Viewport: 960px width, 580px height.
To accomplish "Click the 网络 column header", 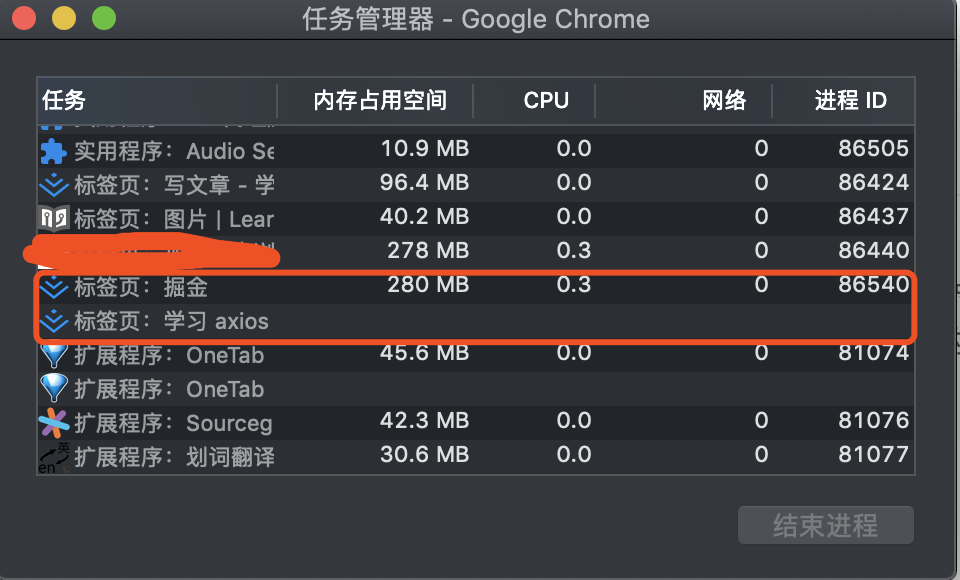I will pos(724,100).
